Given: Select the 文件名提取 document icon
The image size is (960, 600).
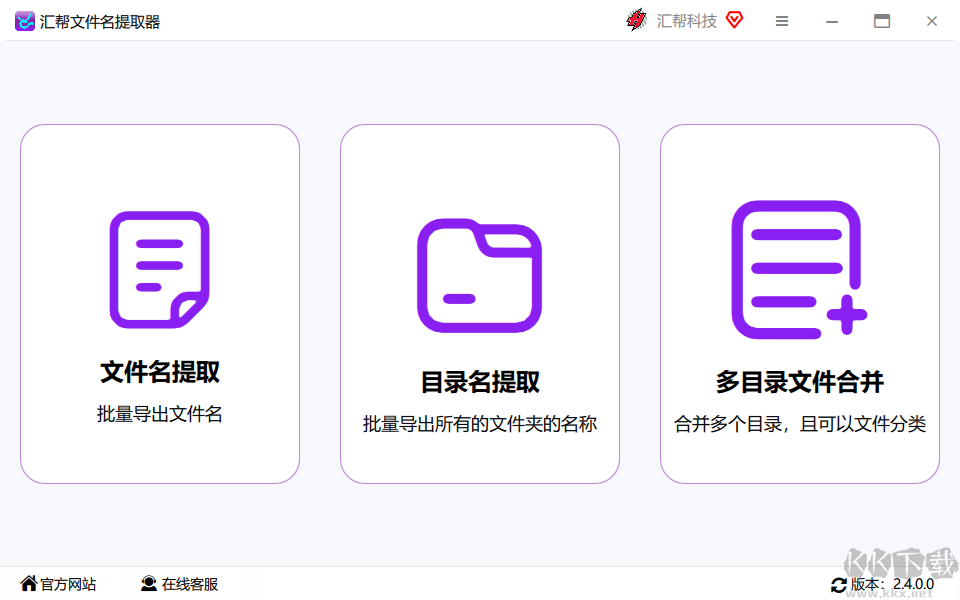Looking at the screenshot, I should [159, 268].
